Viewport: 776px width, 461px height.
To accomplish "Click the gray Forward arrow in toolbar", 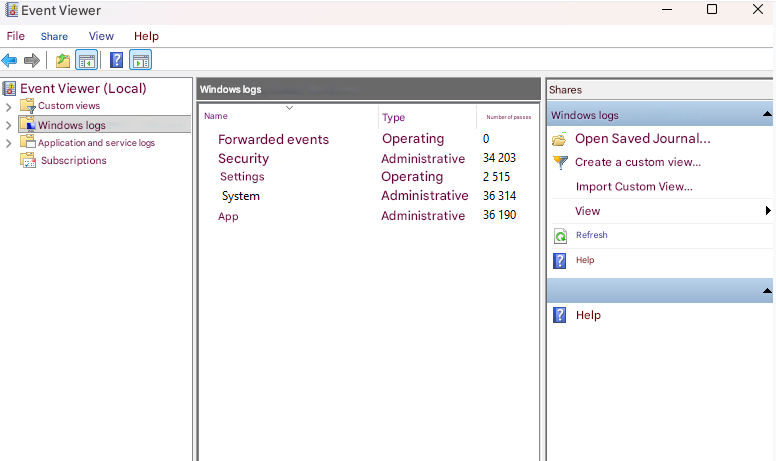I will click(x=32, y=60).
